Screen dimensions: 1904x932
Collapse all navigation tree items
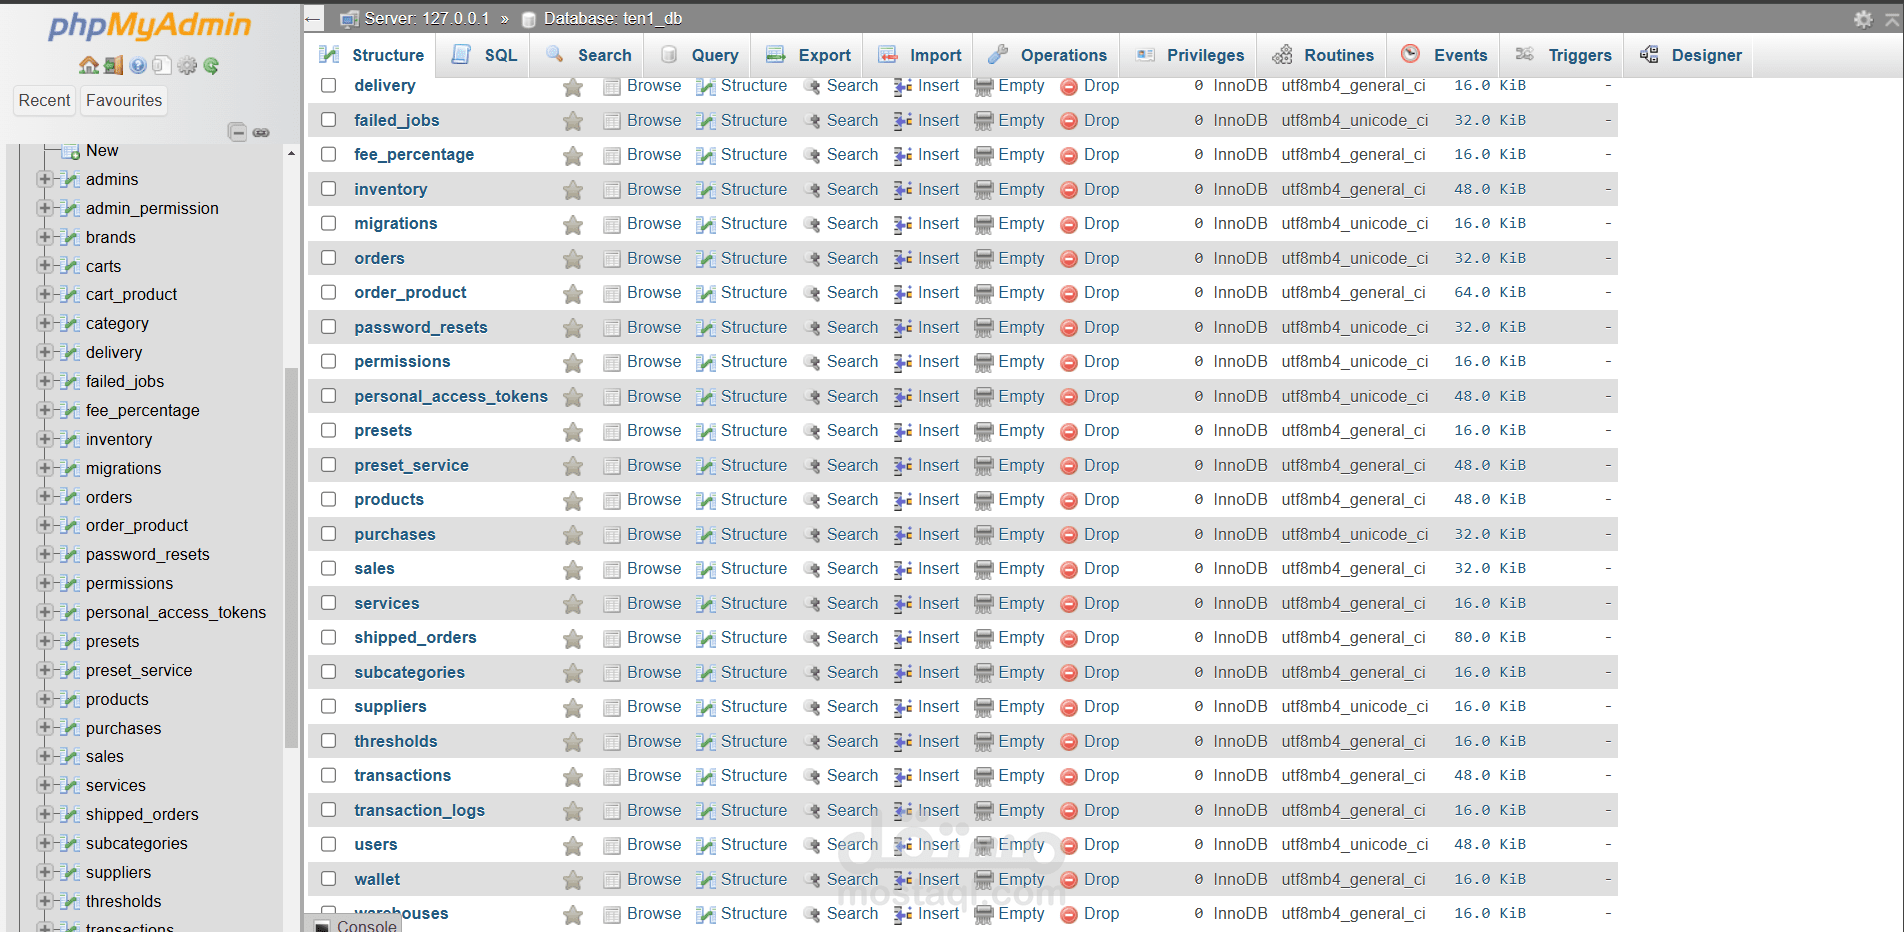pos(237,132)
